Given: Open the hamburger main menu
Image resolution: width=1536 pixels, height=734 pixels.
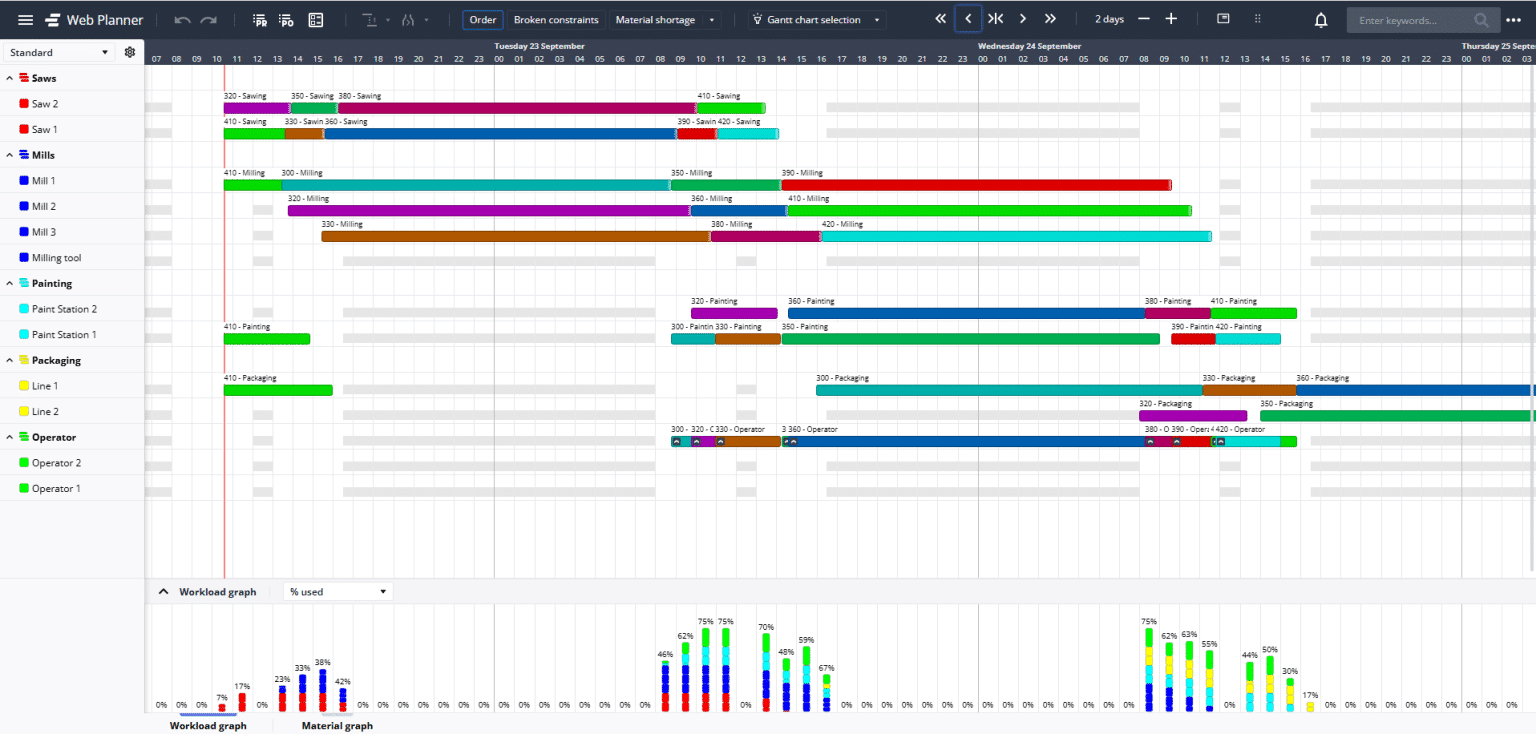Looking at the screenshot, I should click(25, 20).
